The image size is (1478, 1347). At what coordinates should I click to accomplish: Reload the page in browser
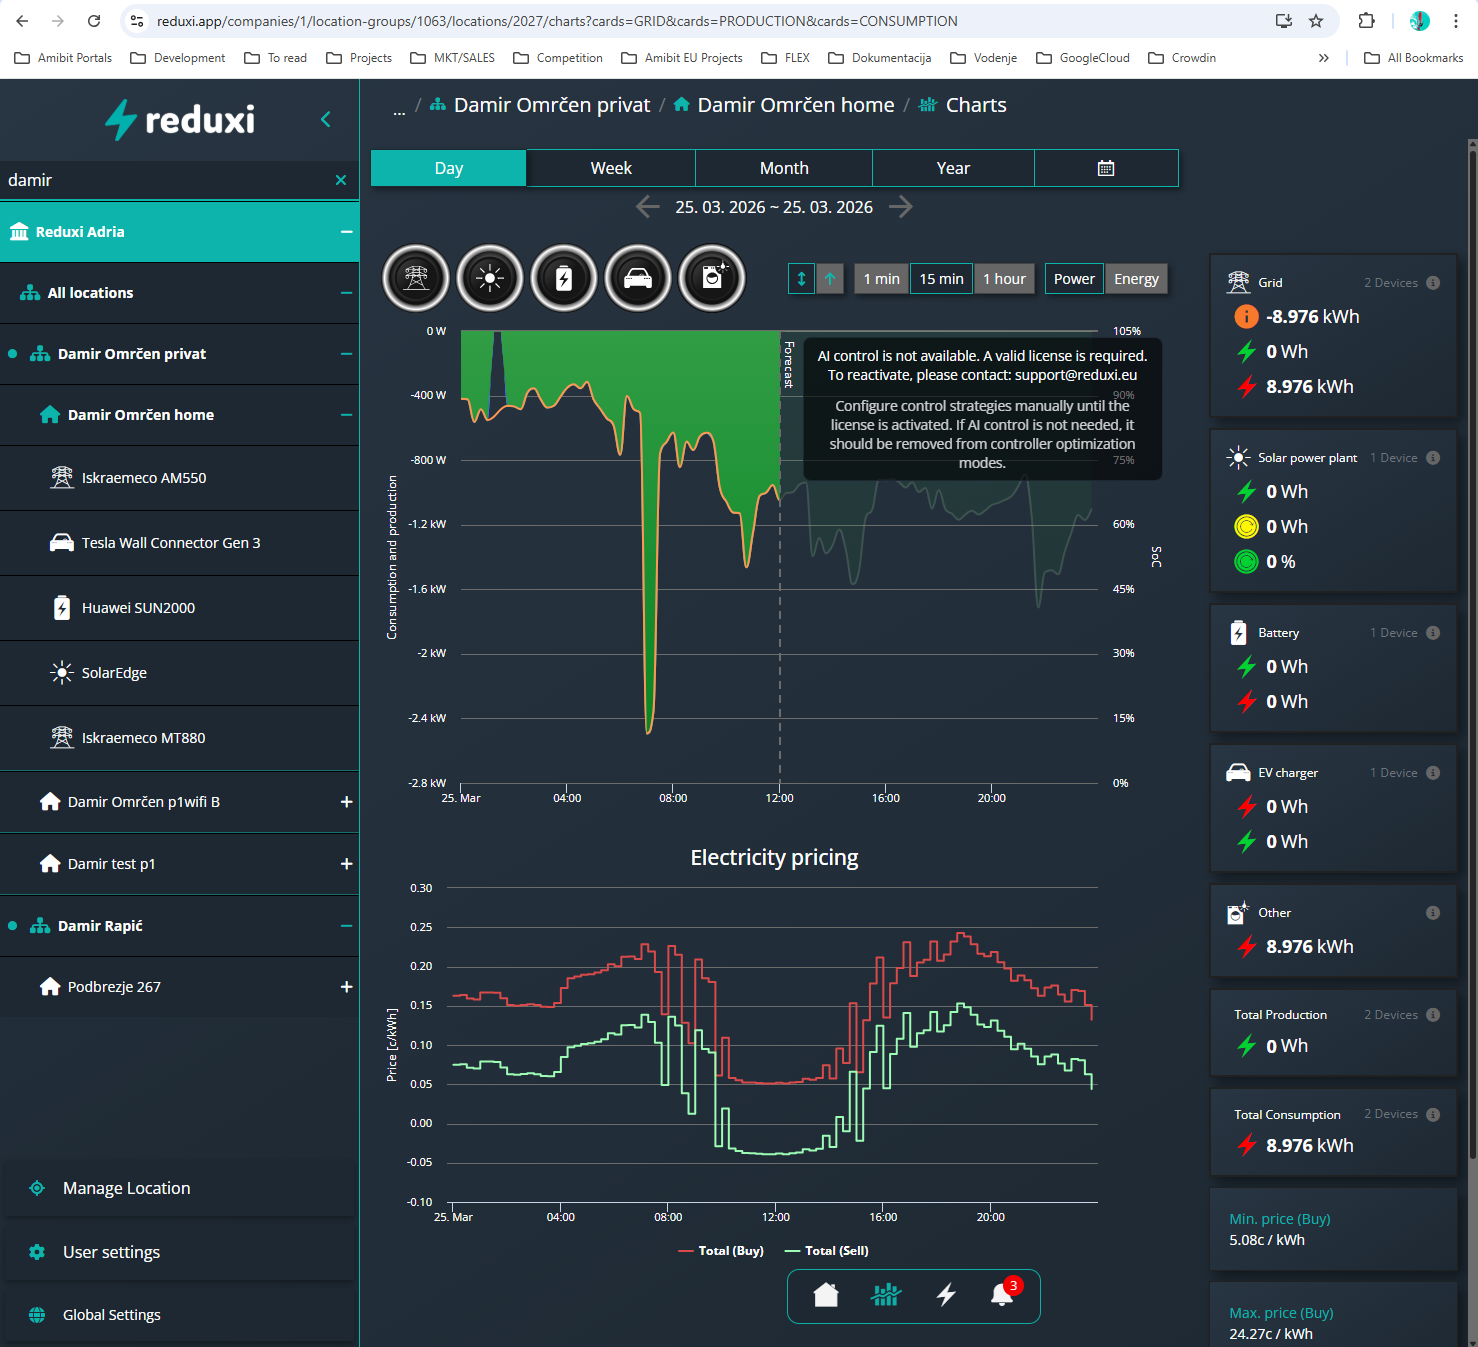tap(94, 21)
